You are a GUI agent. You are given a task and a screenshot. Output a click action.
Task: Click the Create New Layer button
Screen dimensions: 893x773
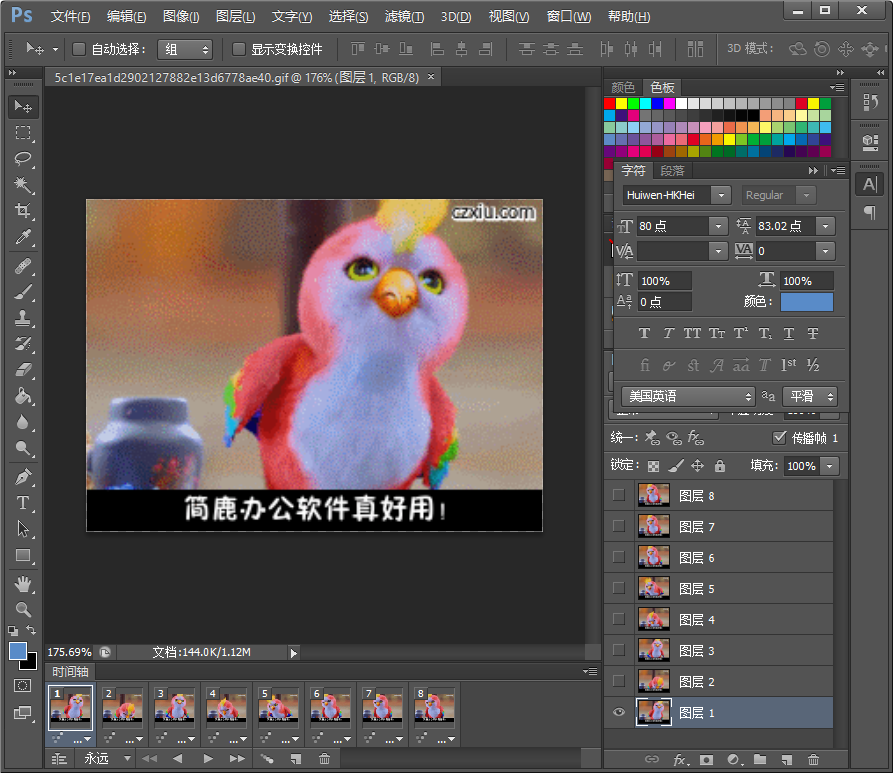pyautogui.click(x=786, y=759)
